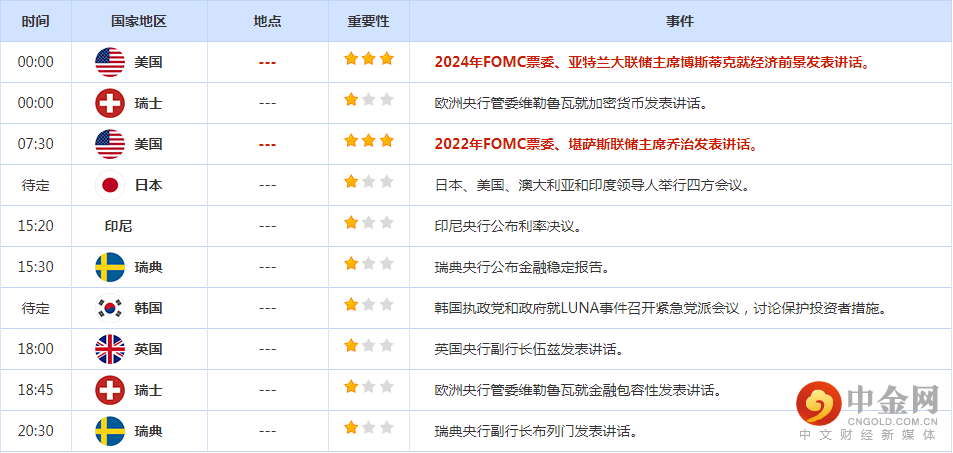Open the 2022年FOMC票委 乔治 speech event
The width and height of the screenshot is (953, 453).
(596, 144)
